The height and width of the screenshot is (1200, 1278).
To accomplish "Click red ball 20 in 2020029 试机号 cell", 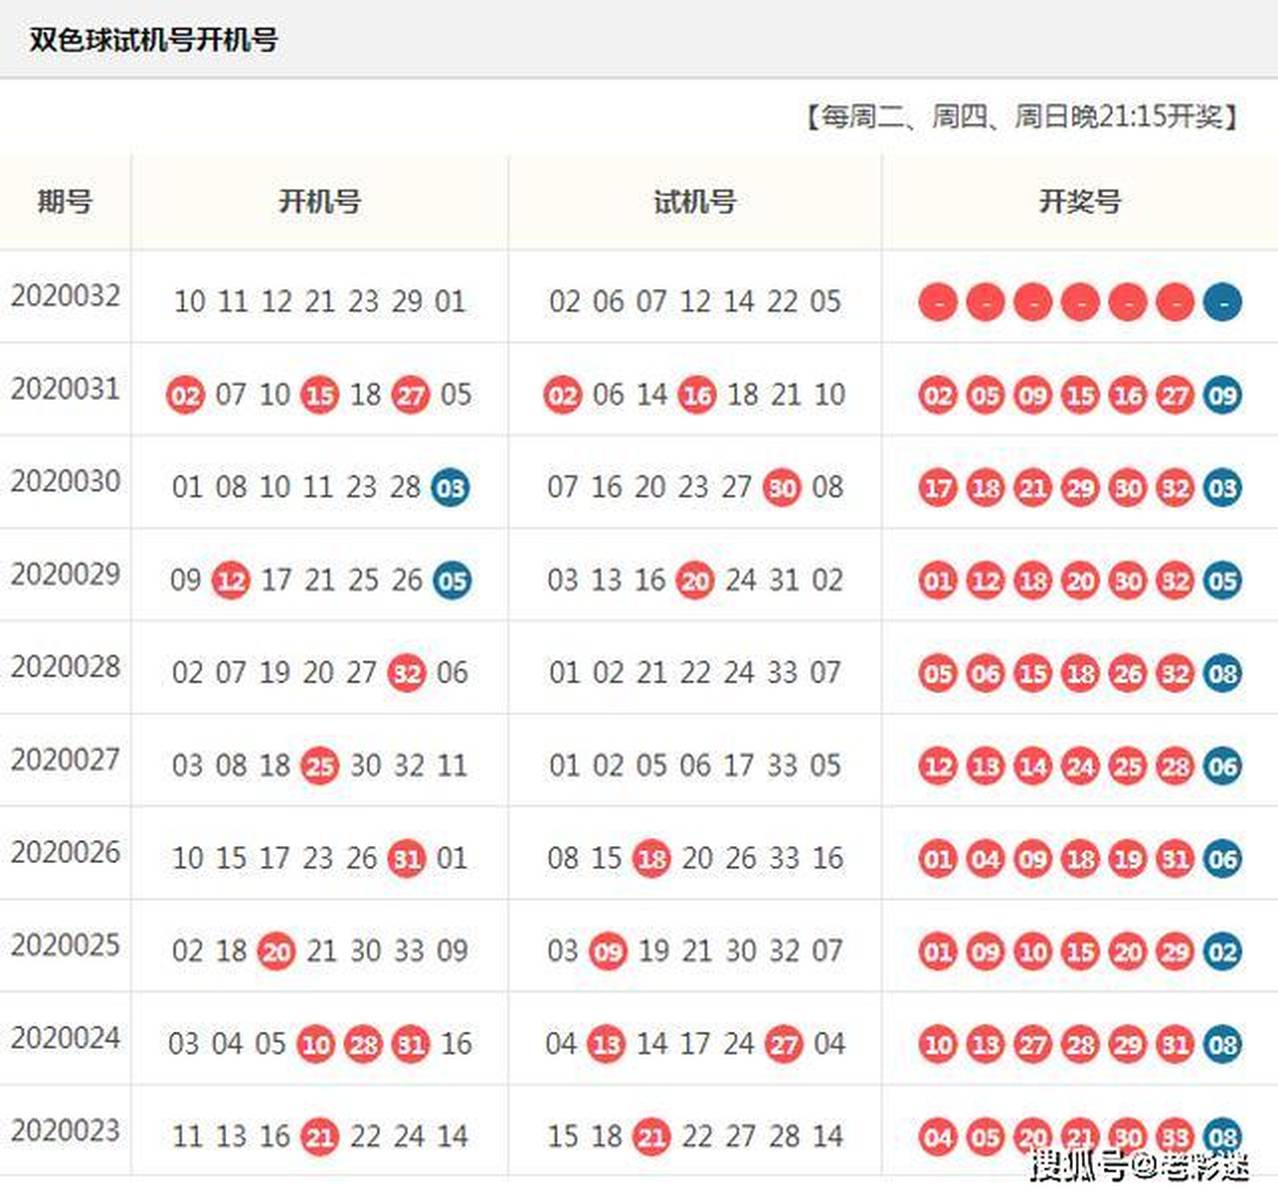I will pyautogui.click(x=695, y=581).
